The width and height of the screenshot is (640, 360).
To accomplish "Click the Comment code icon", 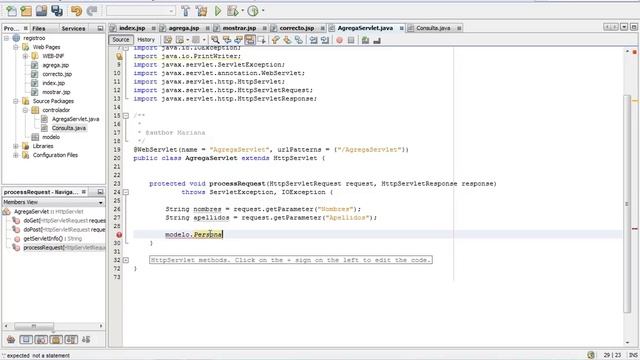I will (365, 40).
